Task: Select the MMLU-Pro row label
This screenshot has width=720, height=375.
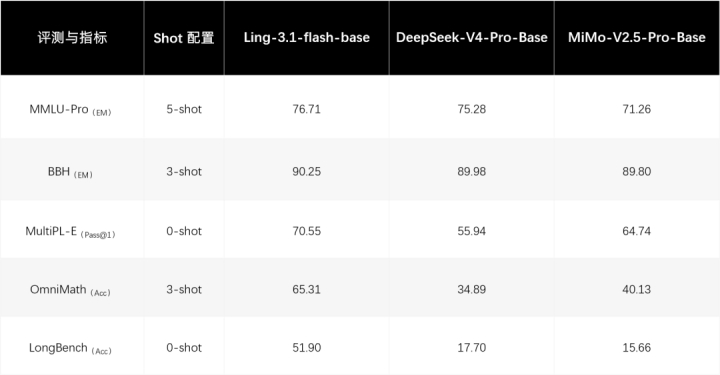Action: click(x=70, y=110)
